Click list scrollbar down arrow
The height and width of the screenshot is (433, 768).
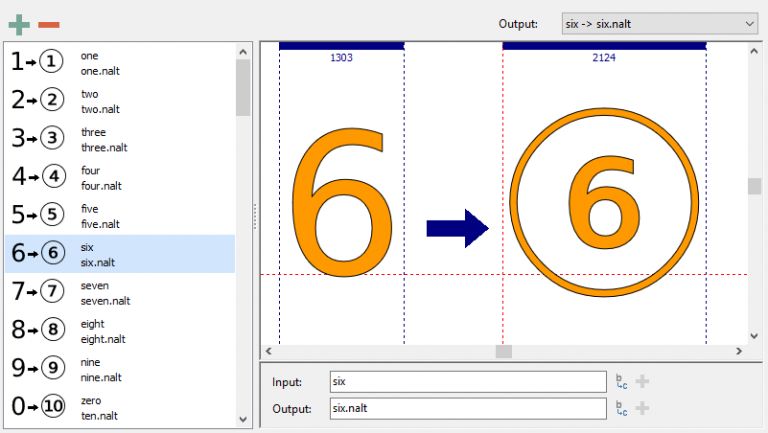[x=243, y=419]
